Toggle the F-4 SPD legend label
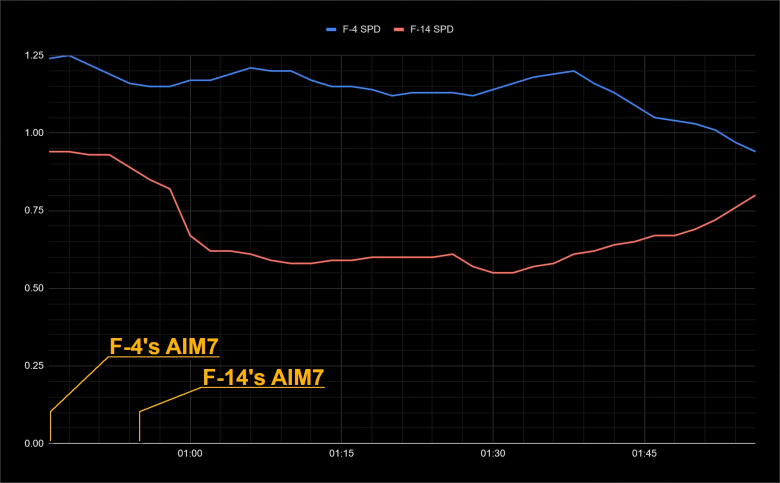 [361, 29]
